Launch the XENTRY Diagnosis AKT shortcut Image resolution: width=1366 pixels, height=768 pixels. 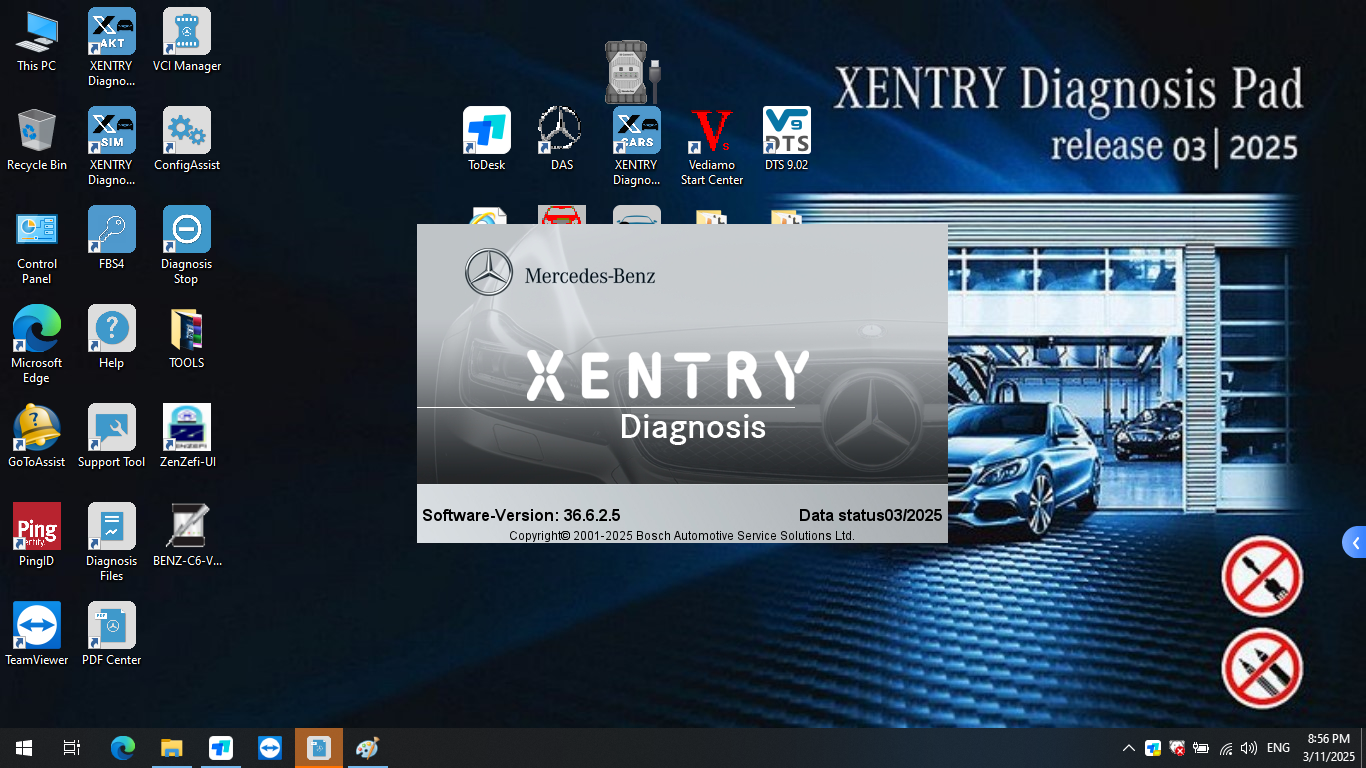click(111, 35)
